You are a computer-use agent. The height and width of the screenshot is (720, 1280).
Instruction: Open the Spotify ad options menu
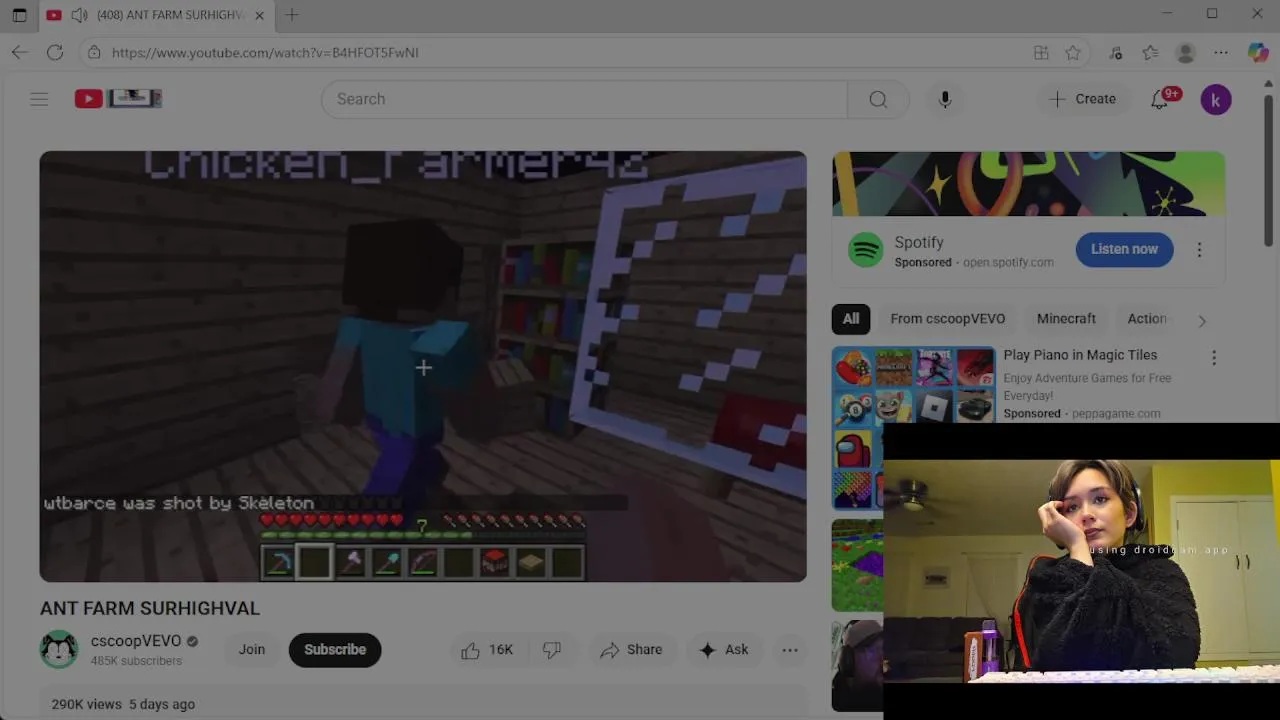(x=1199, y=250)
